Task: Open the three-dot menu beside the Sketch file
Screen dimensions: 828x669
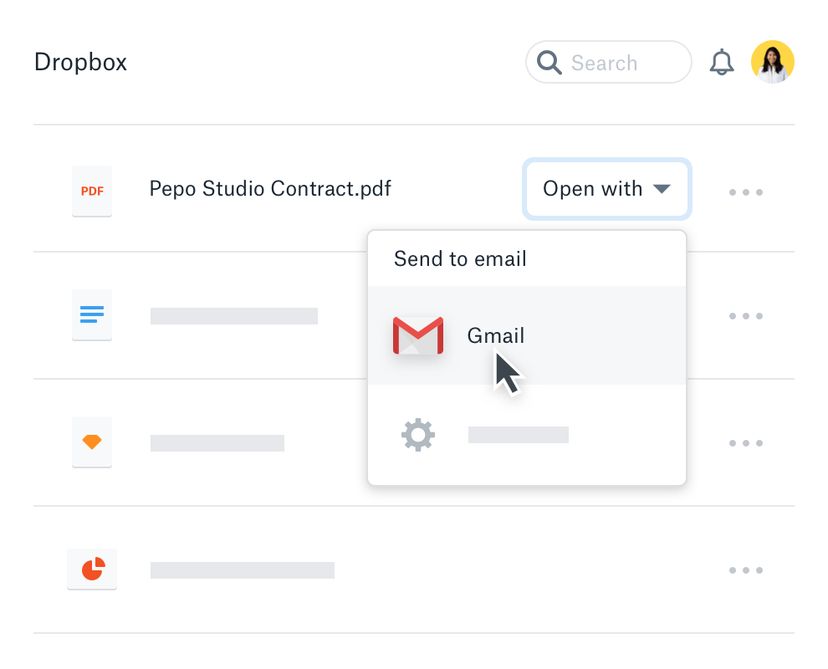Action: (x=746, y=442)
